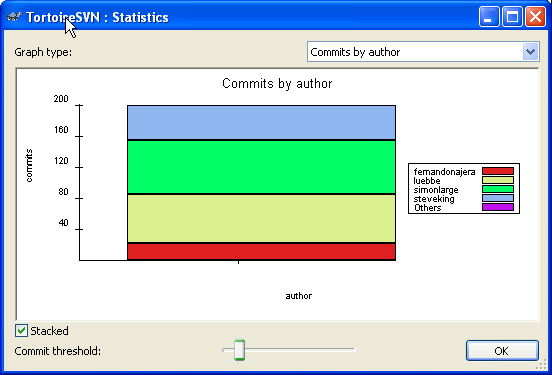Click the red fernandonajera legend swatch
The width and height of the screenshot is (552, 375).
tap(498, 171)
